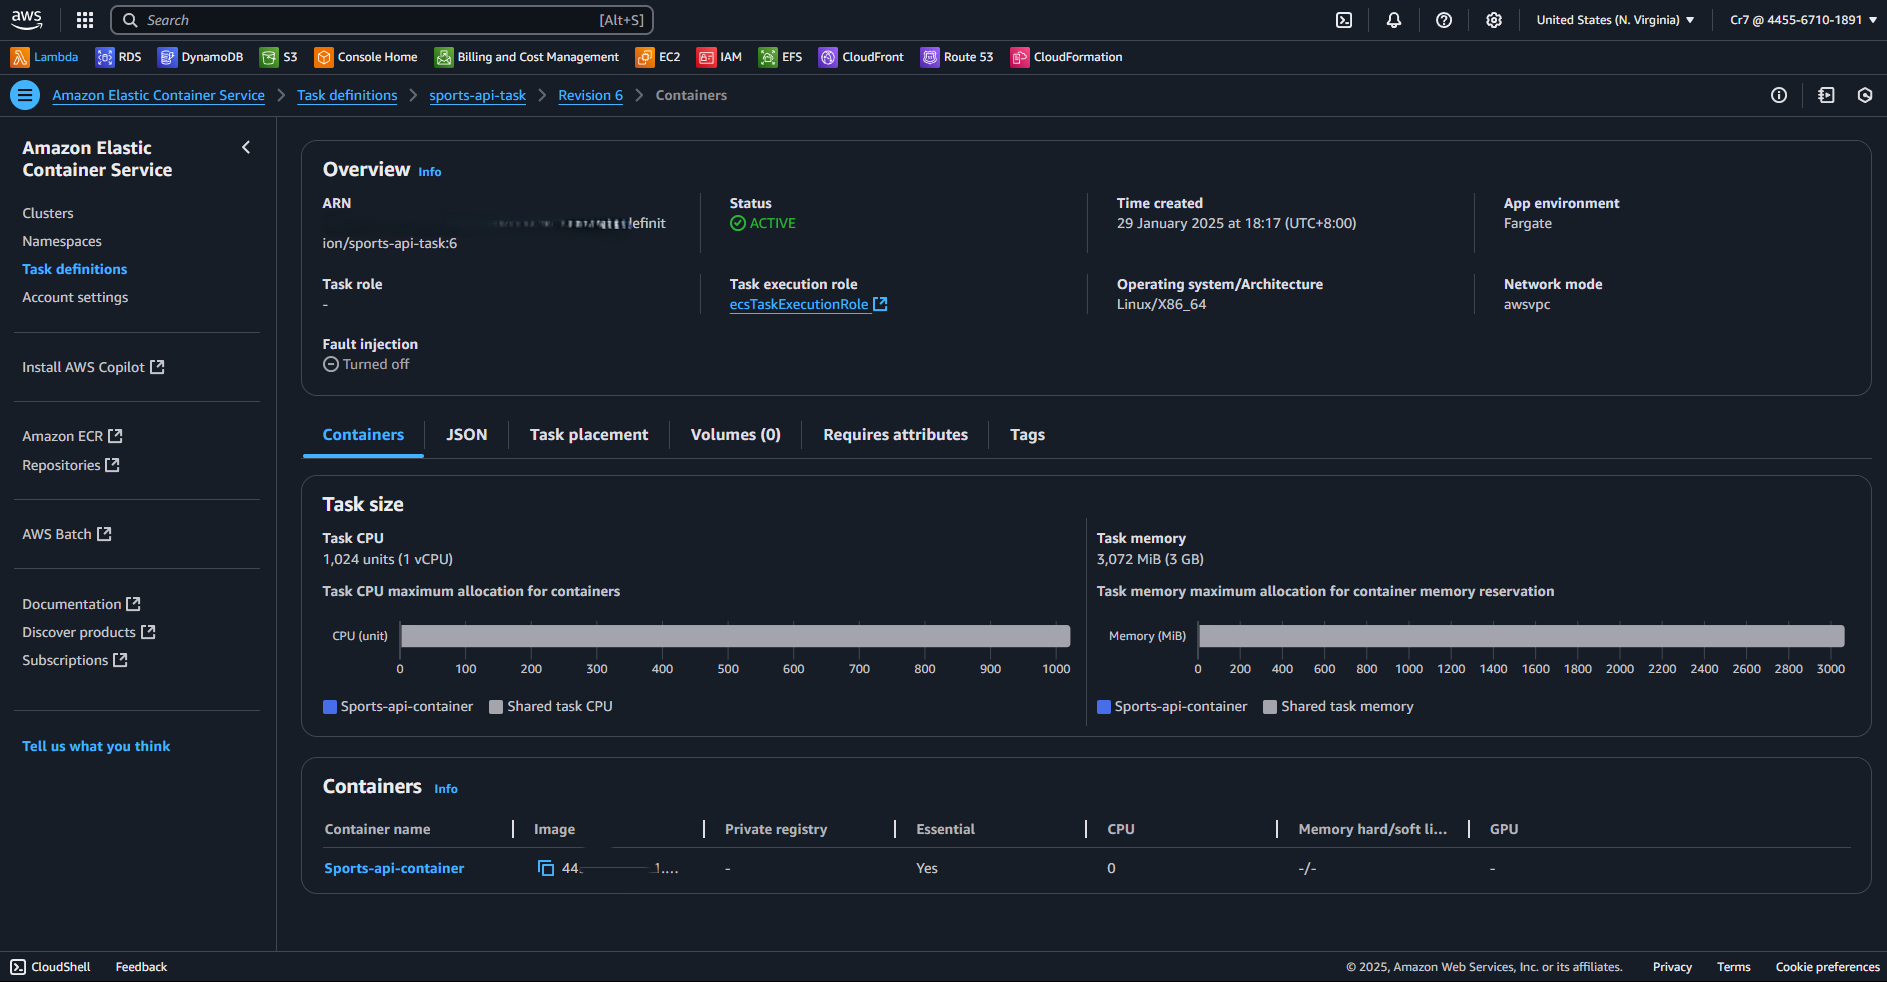1887x982 pixels.
Task: Open the help question mark icon
Action: 1444,20
